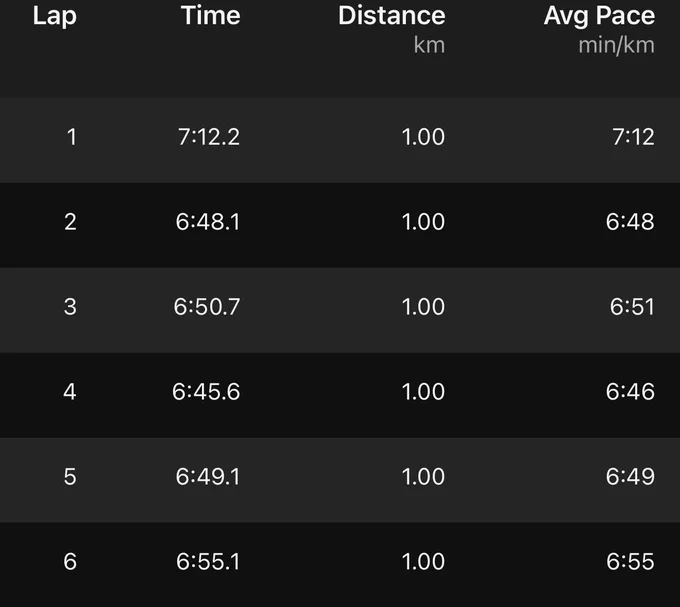Select lap 6 distance 1.00

click(423, 562)
